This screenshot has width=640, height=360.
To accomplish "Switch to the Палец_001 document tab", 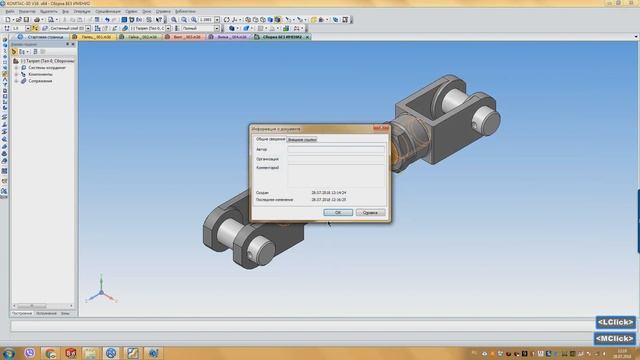I will coord(93,37).
